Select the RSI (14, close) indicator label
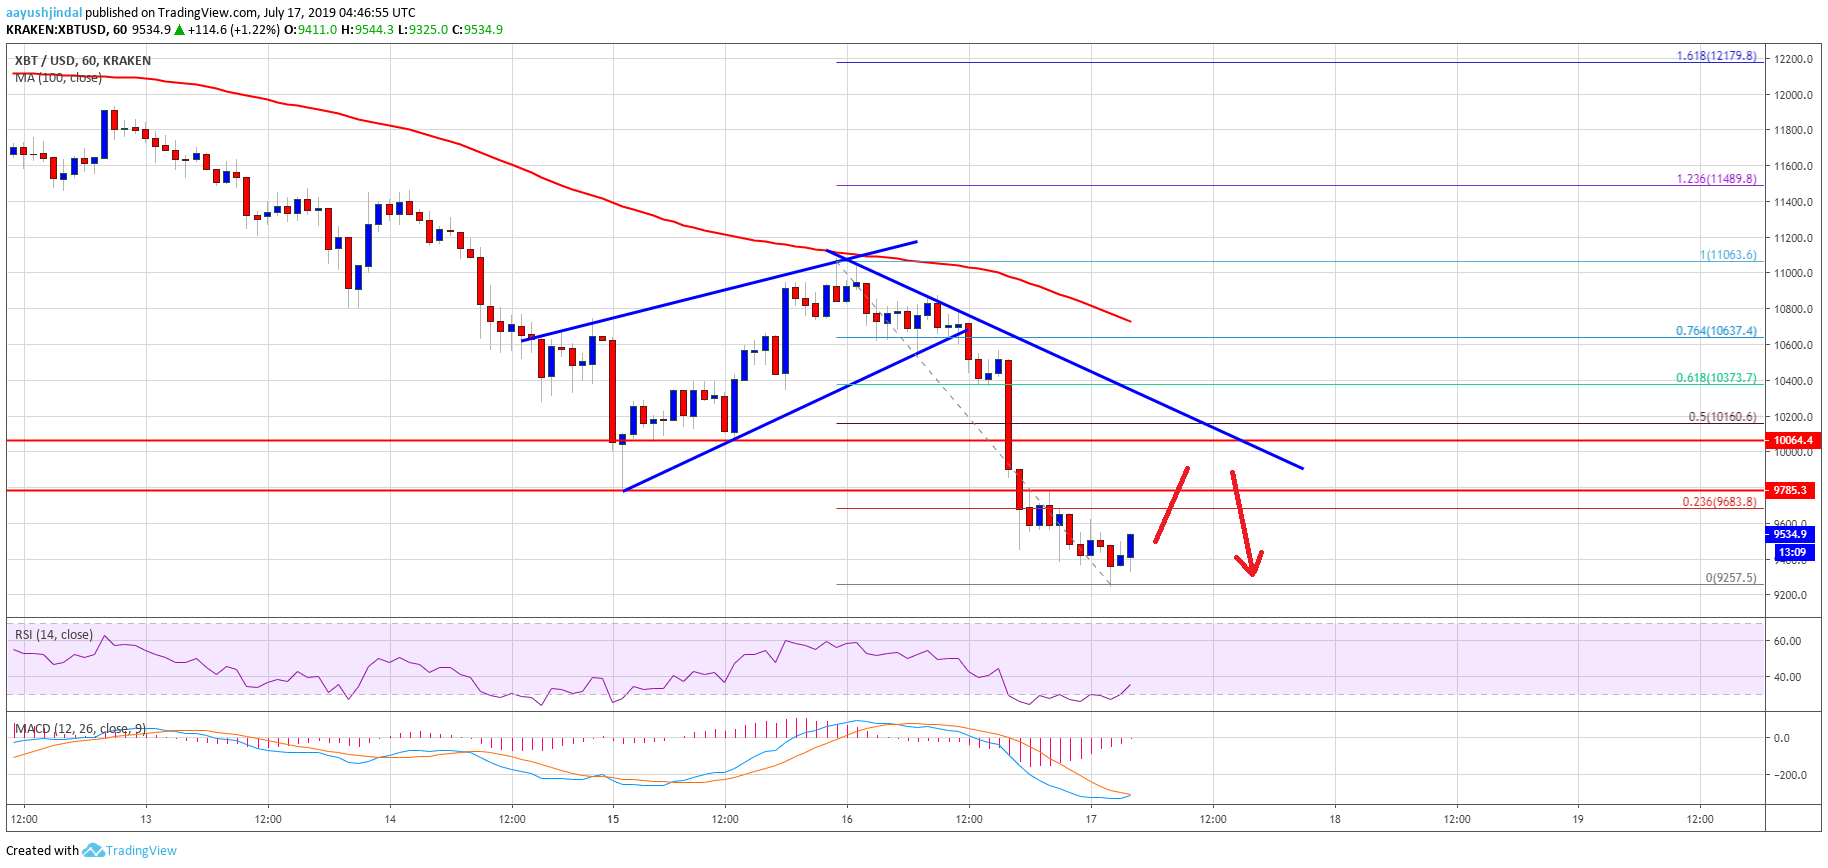 [x=54, y=635]
